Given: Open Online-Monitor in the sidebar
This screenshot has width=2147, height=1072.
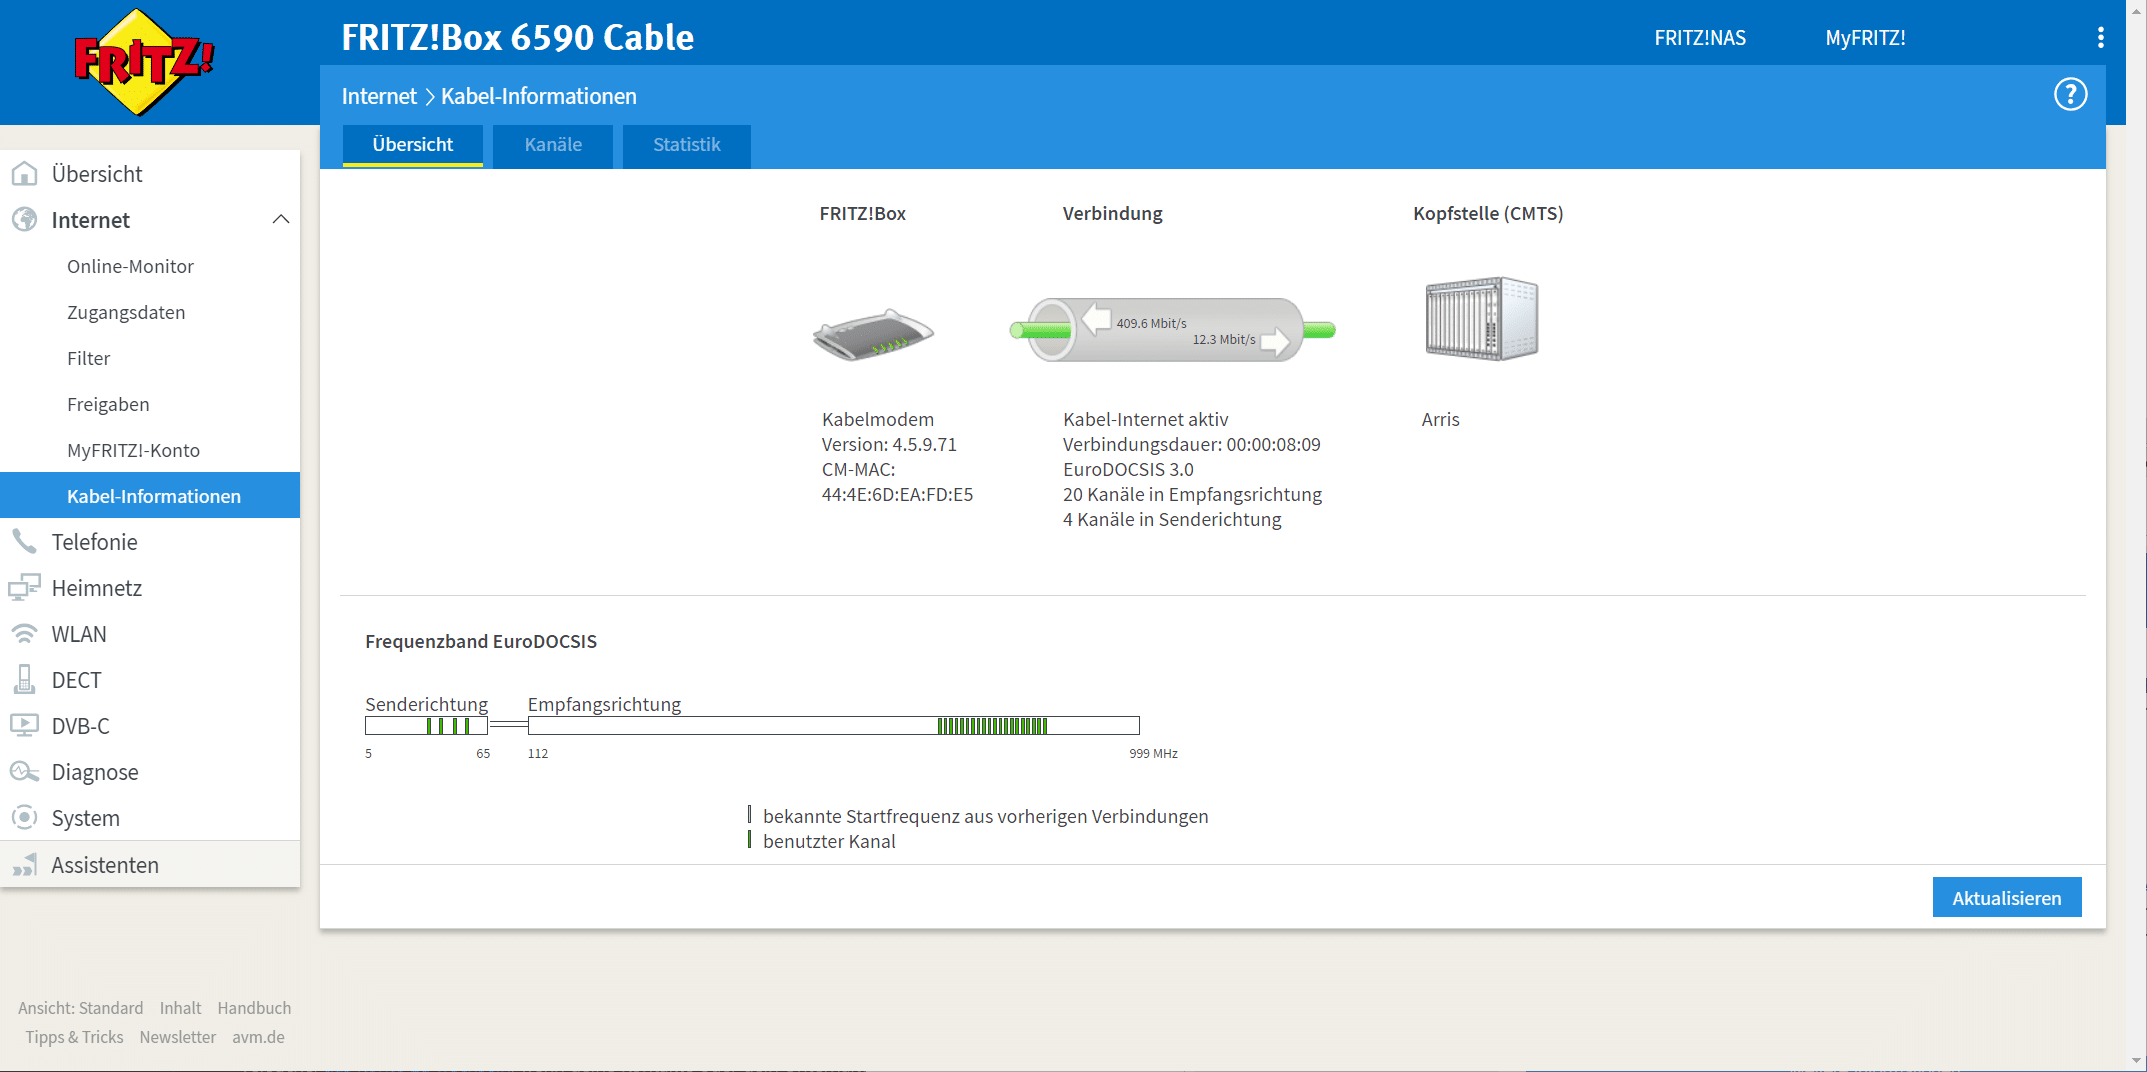Looking at the screenshot, I should pyautogui.click(x=130, y=267).
